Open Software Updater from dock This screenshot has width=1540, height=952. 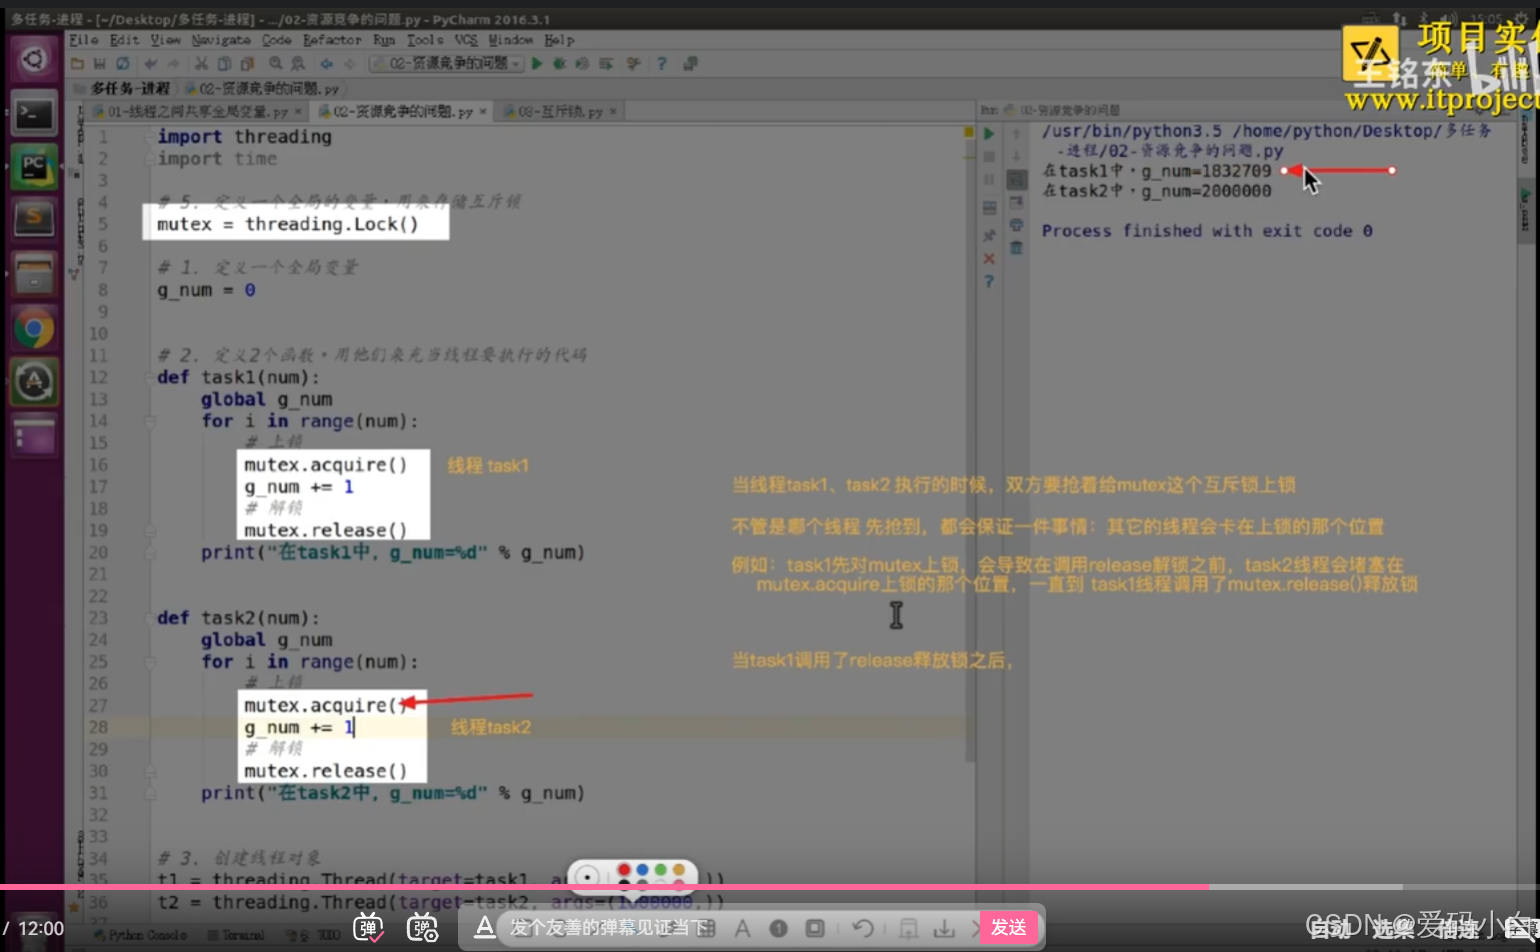(33, 382)
